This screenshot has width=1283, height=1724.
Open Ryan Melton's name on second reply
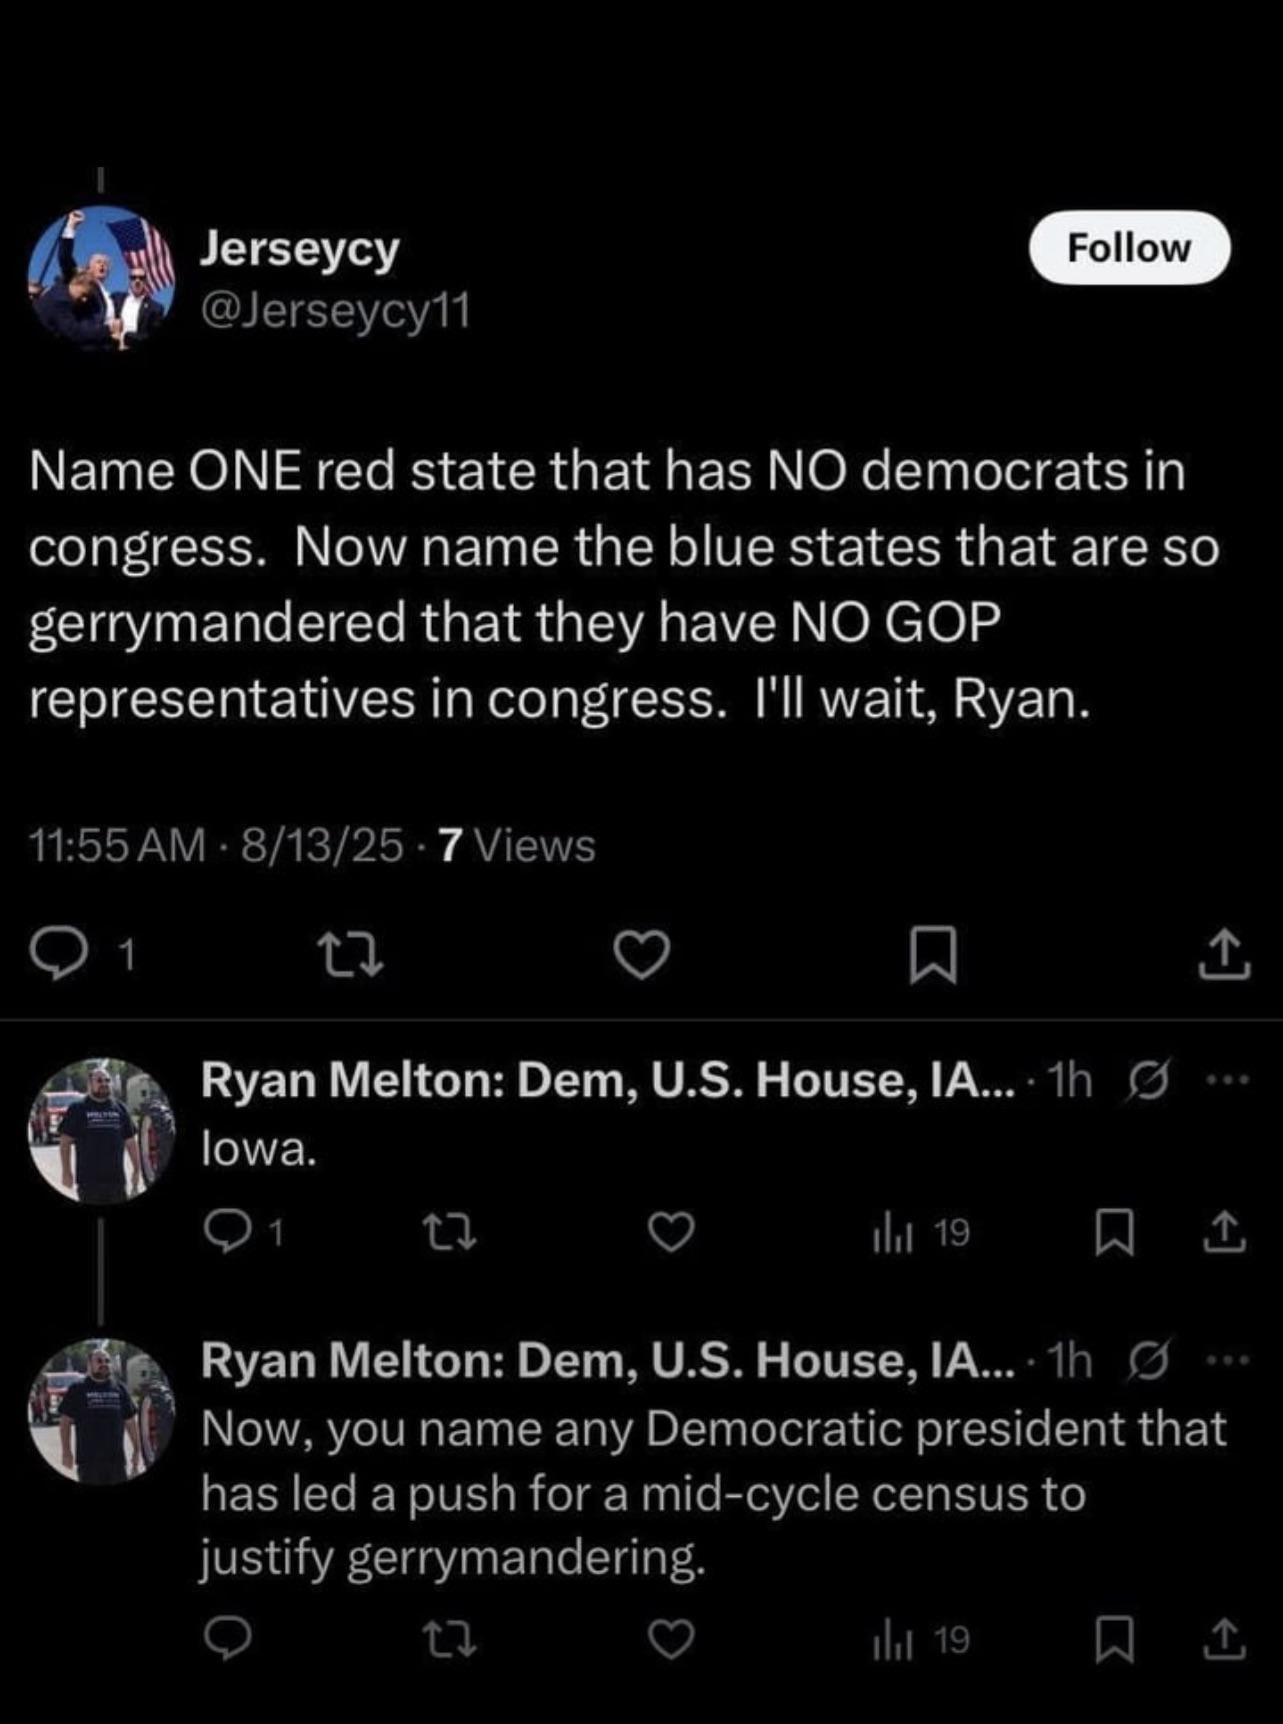click(606, 1361)
